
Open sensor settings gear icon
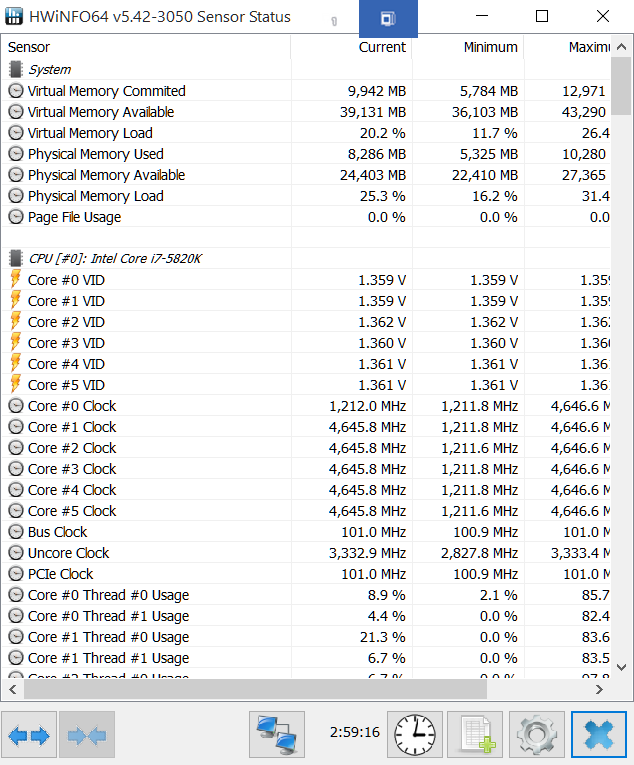tap(537, 735)
